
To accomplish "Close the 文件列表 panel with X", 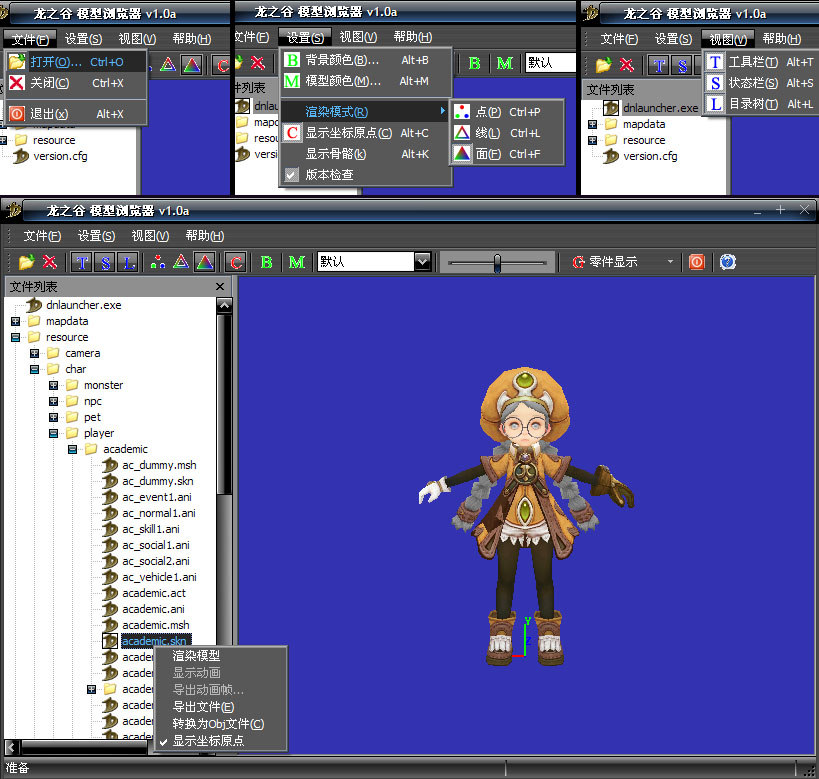I will tap(220, 286).
